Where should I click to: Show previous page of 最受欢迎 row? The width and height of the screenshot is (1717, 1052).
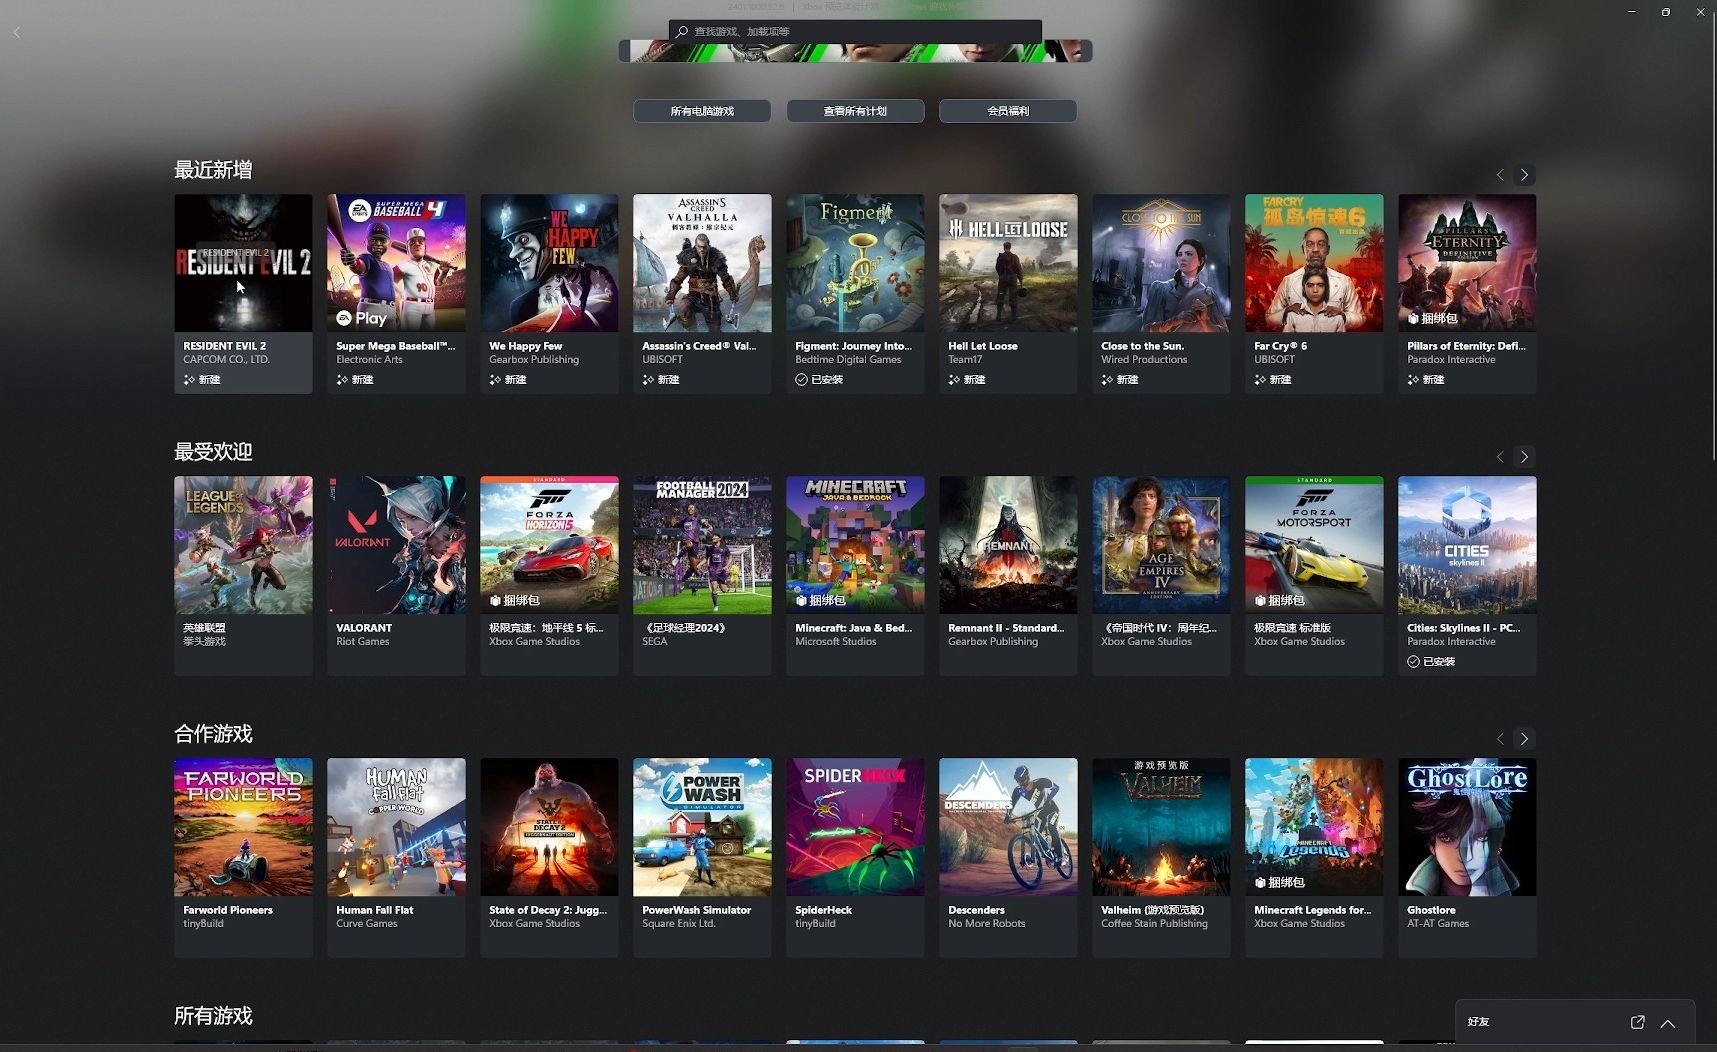[x=1500, y=457]
